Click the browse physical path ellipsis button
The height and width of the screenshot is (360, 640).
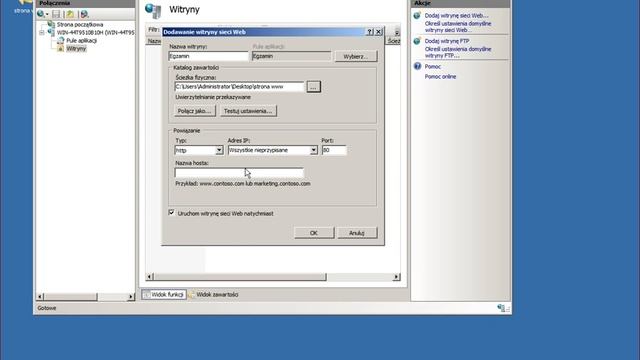pos(313,87)
